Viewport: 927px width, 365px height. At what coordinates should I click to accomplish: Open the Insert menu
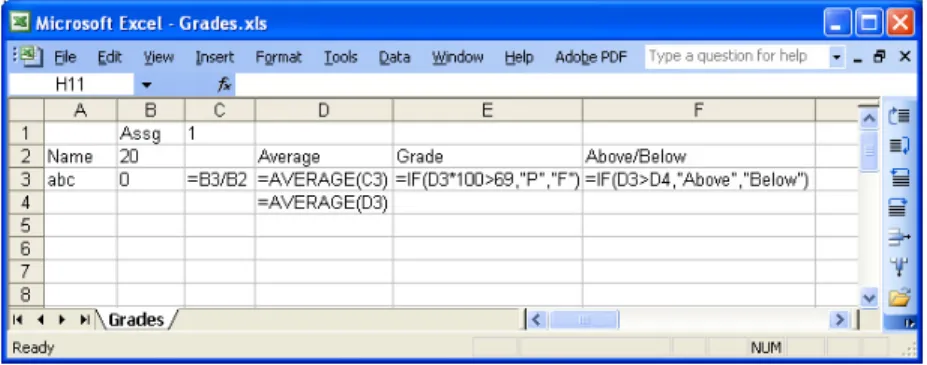pos(215,57)
